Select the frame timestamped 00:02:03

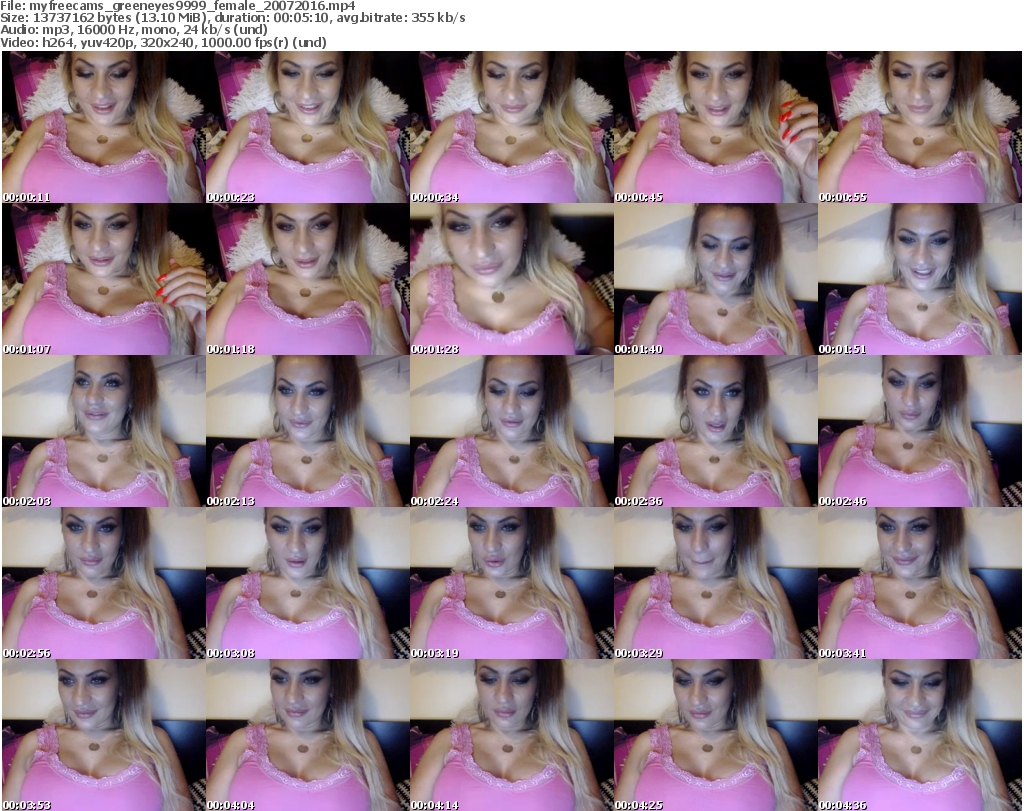coord(103,432)
